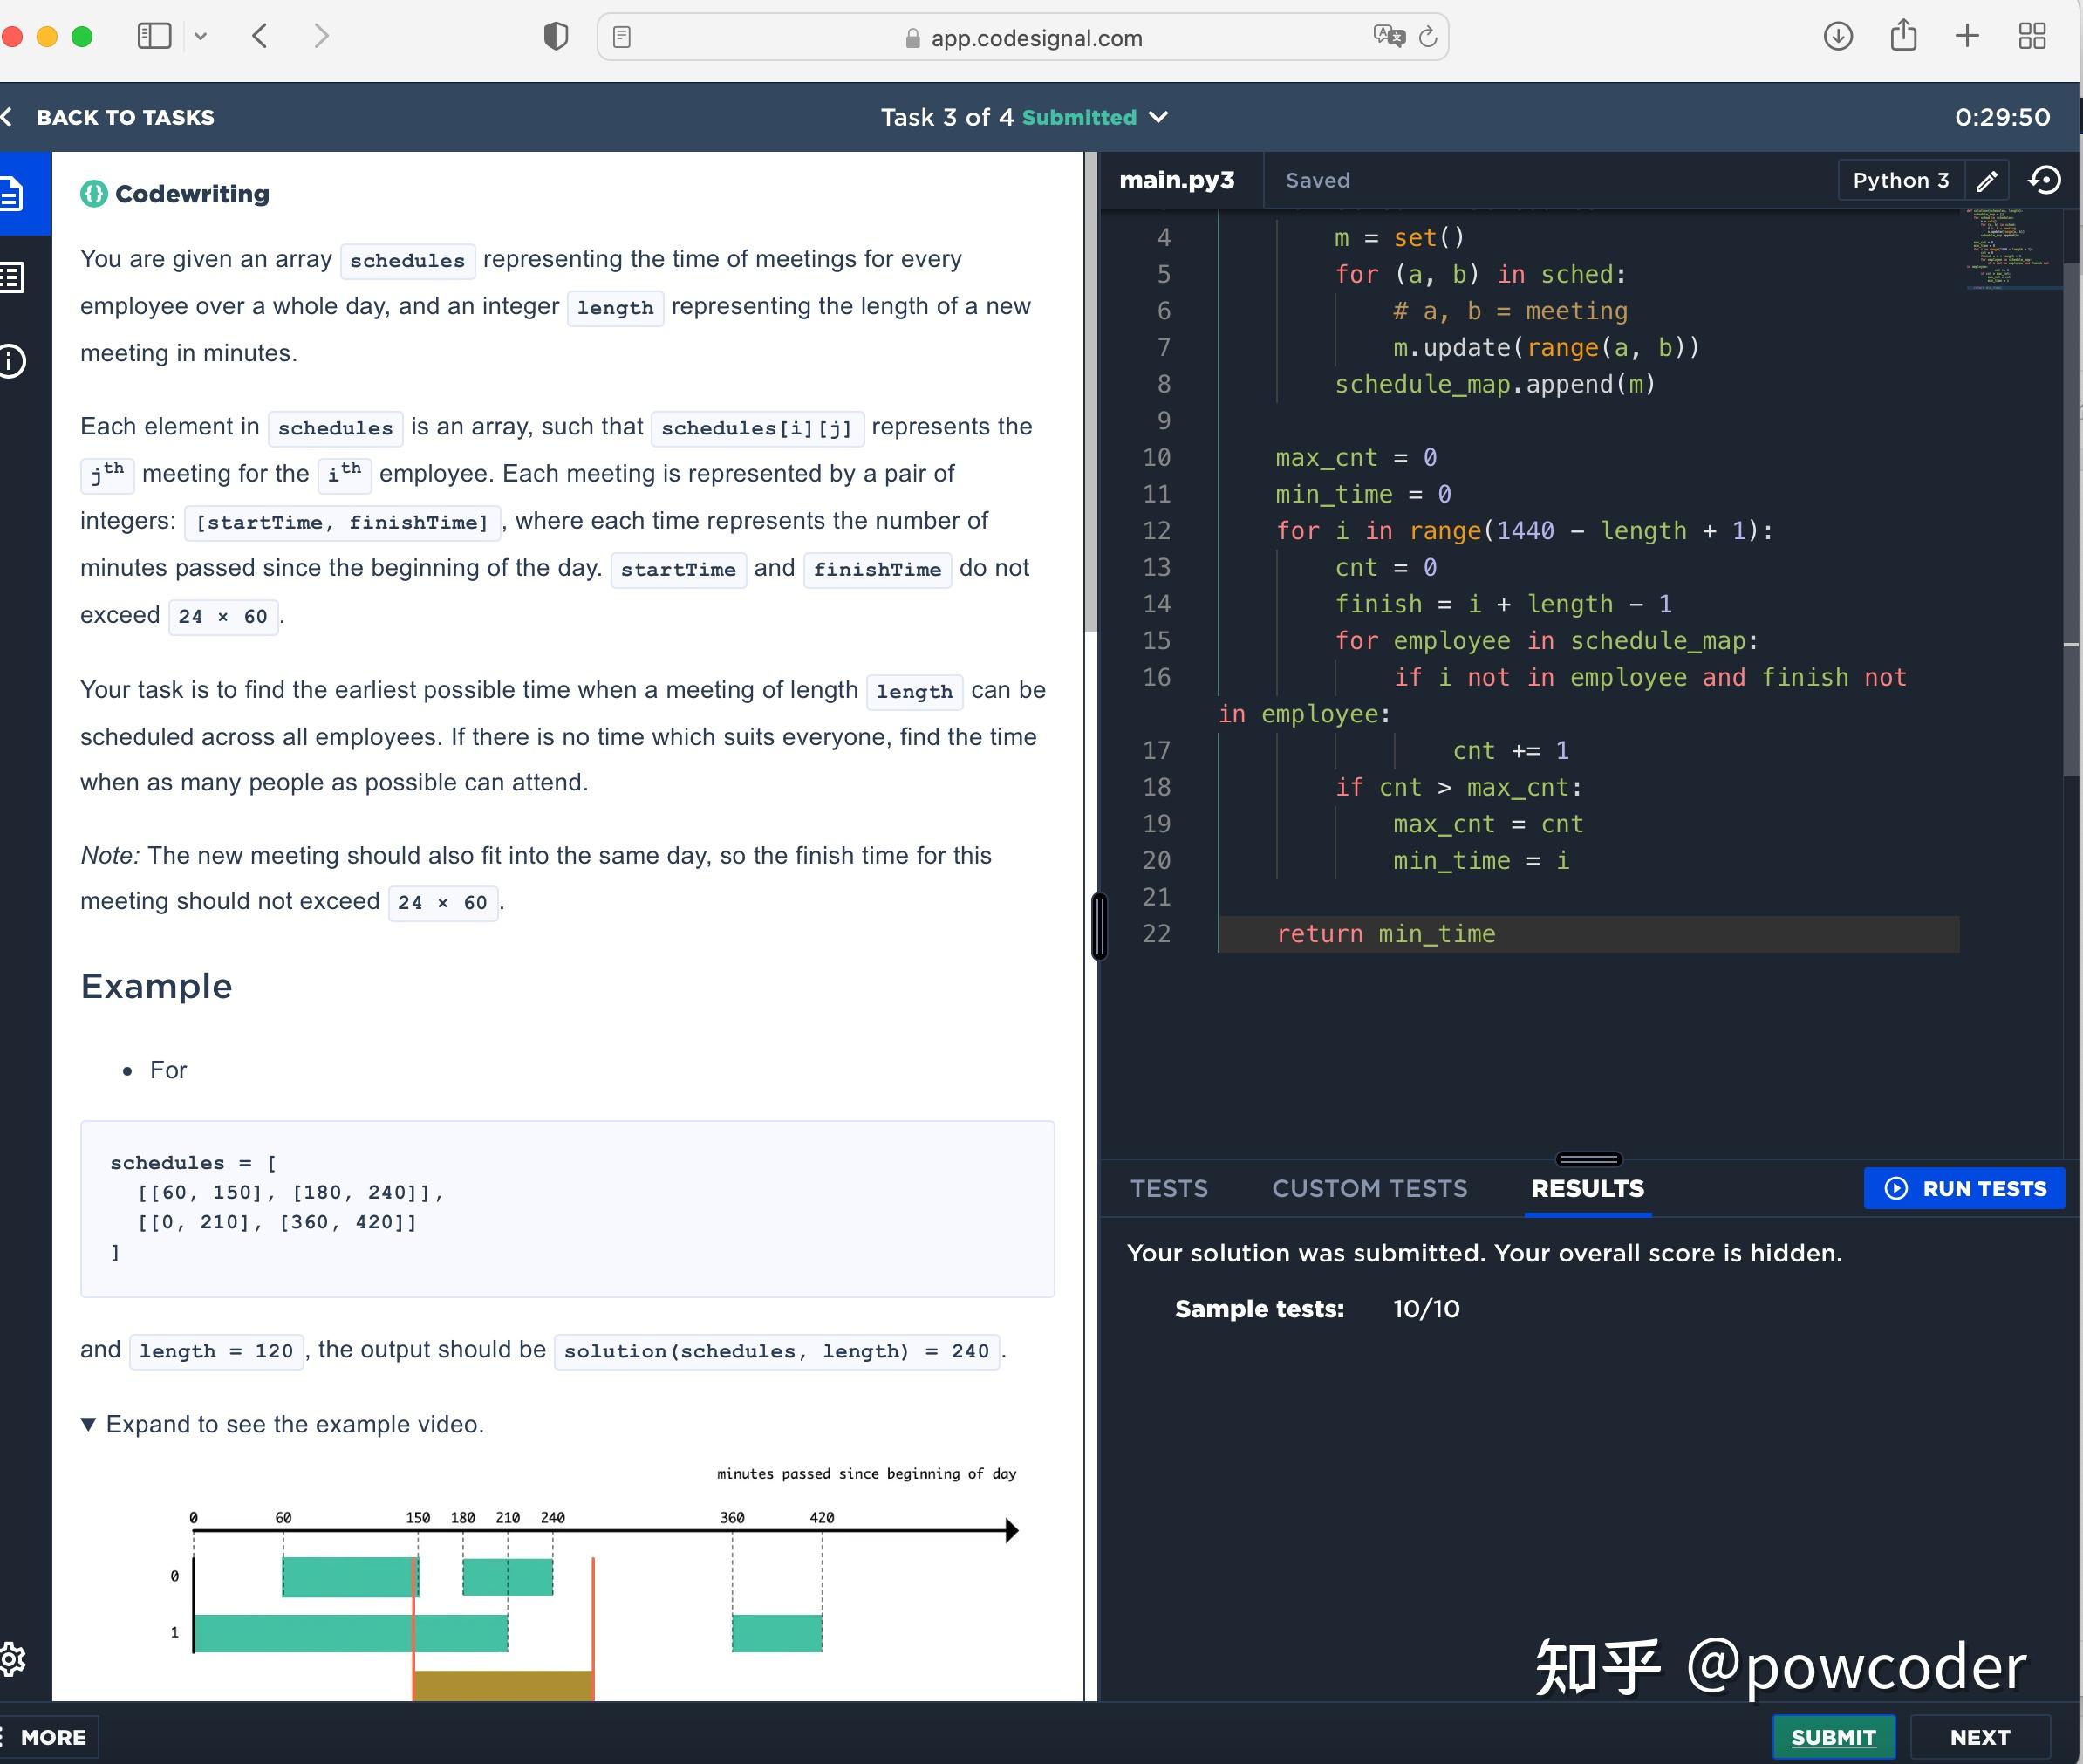Switch to CUSTOM TESTS tab
Screen dimensions: 2083x1764
(1369, 1188)
